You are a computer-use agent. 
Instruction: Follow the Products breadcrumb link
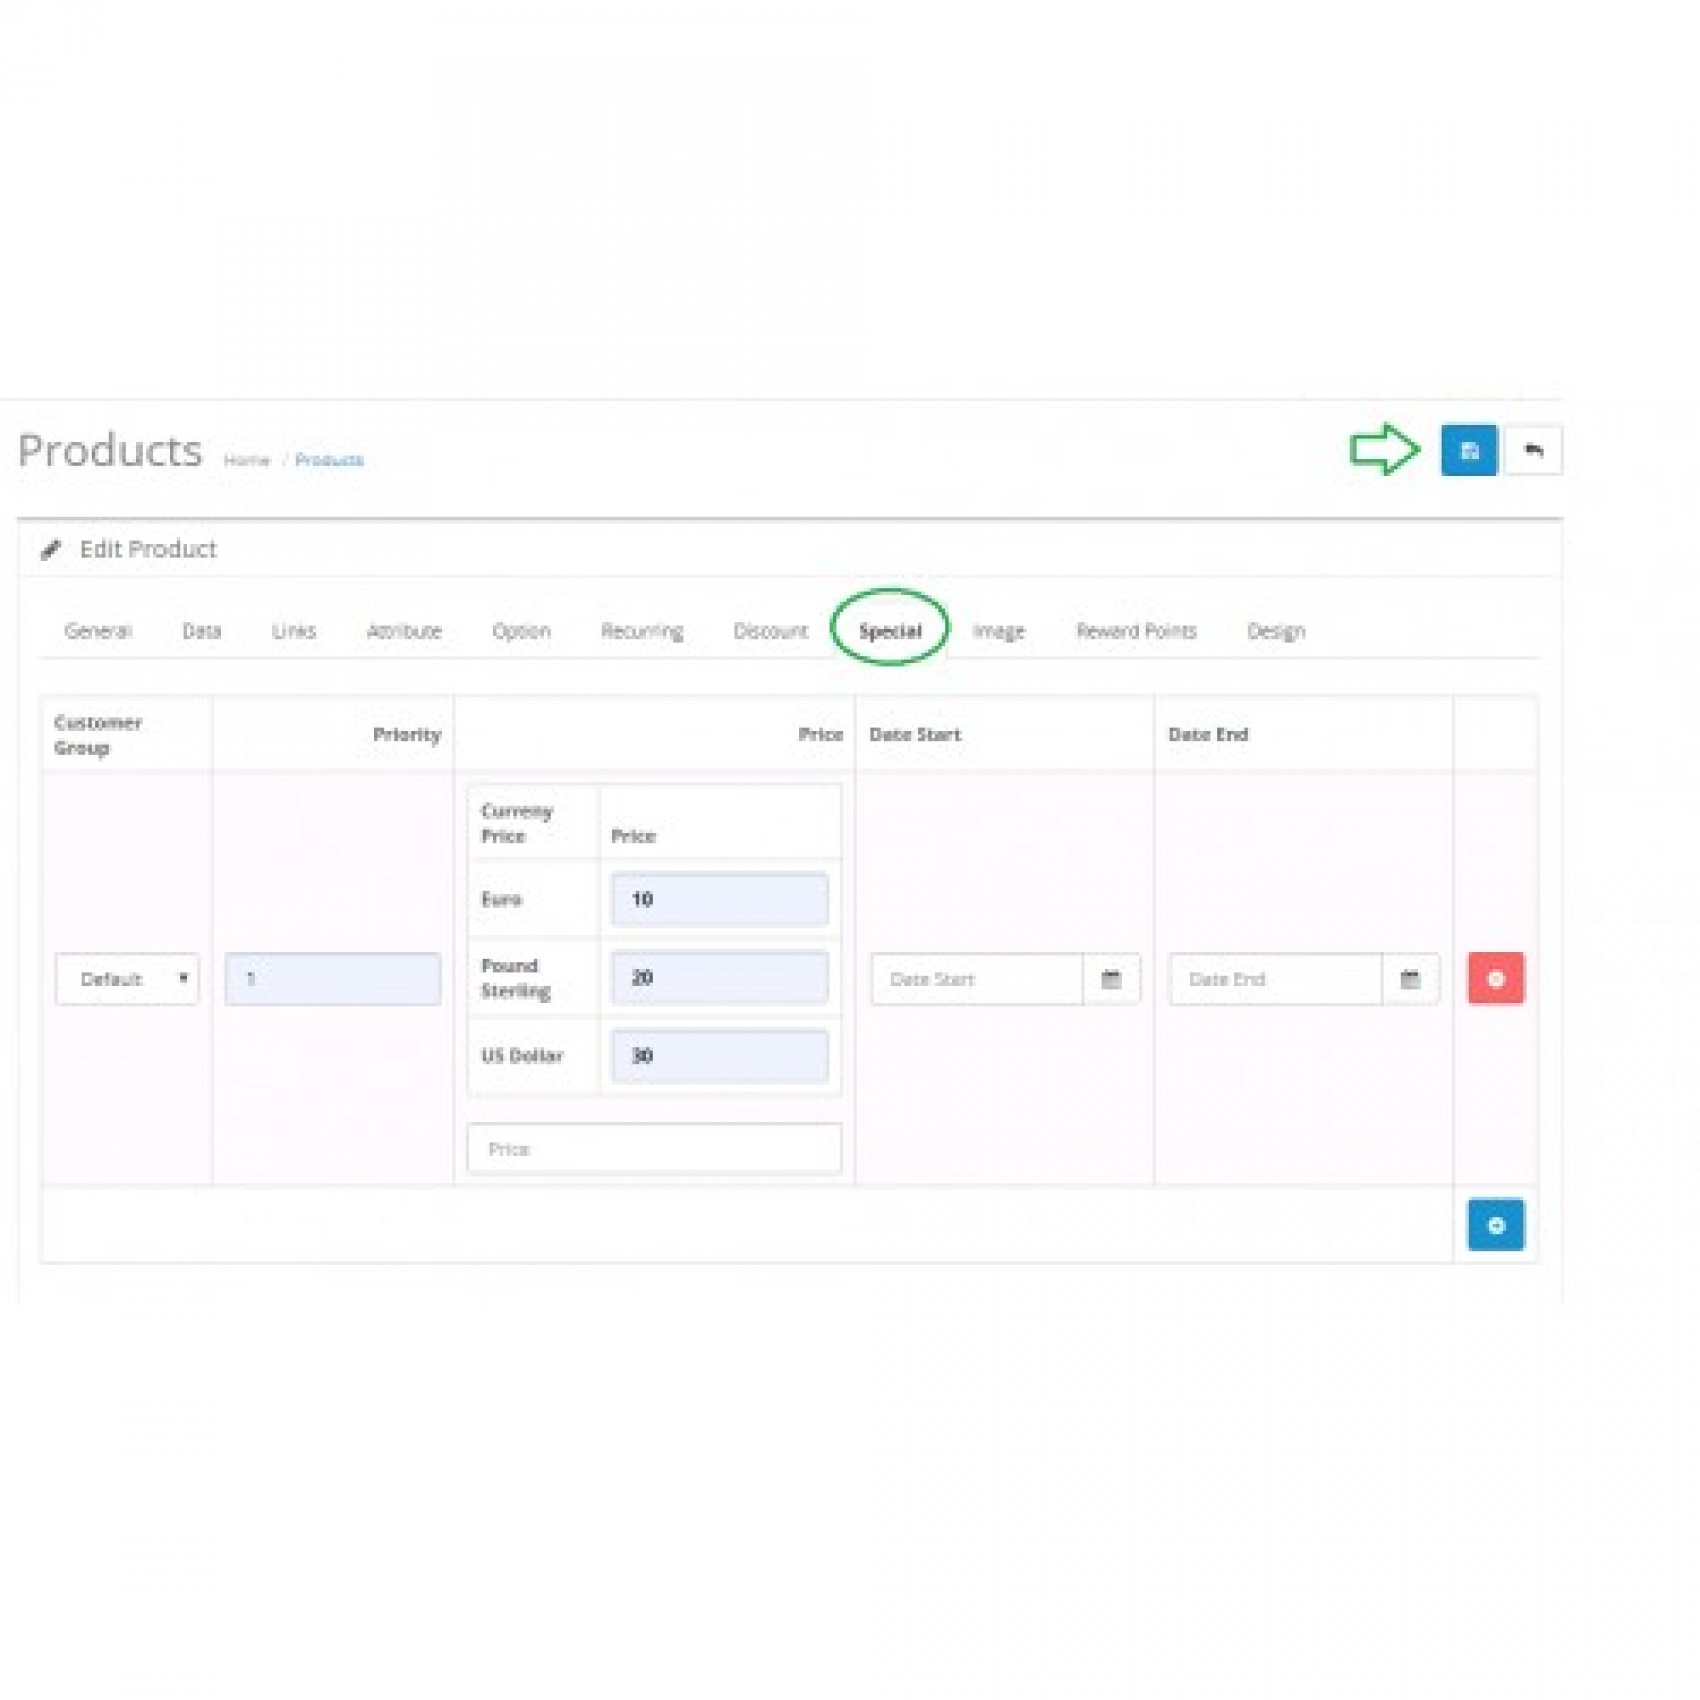coord(329,460)
